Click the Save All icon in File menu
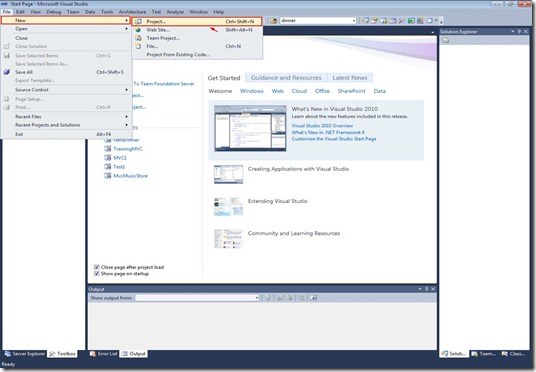The height and width of the screenshot is (372, 536). [6, 72]
